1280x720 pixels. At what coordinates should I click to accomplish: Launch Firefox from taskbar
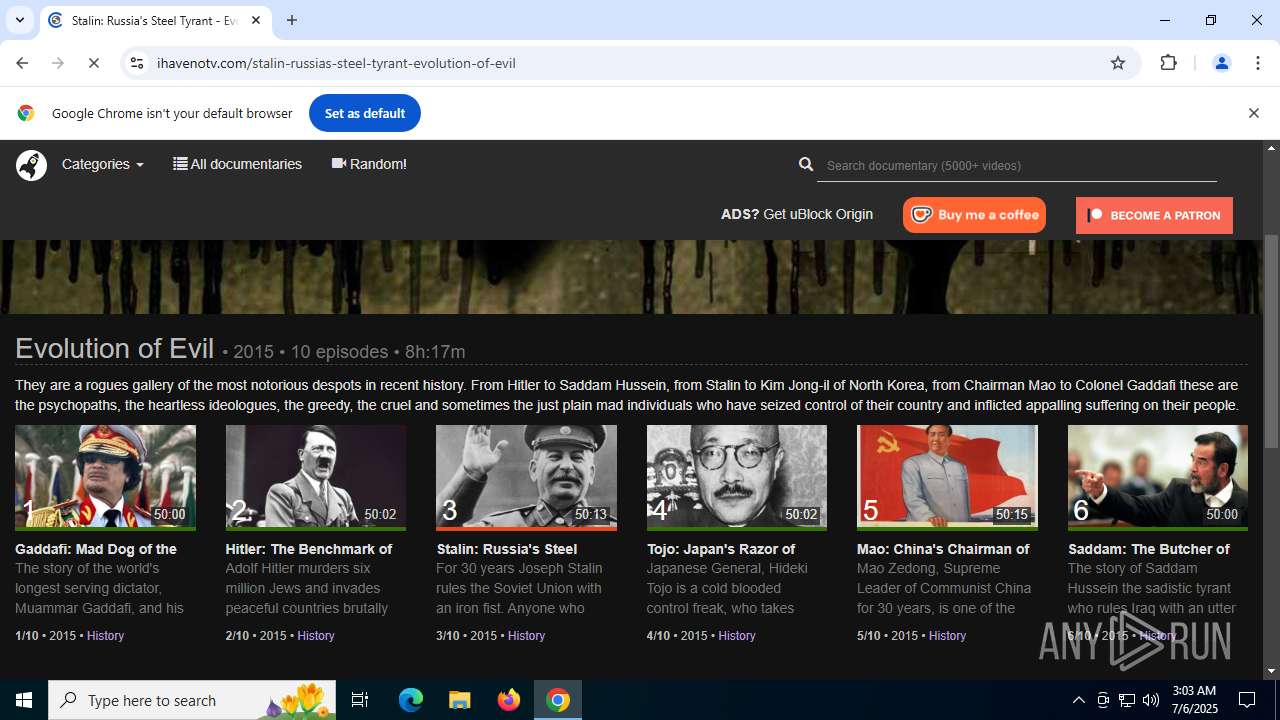509,700
